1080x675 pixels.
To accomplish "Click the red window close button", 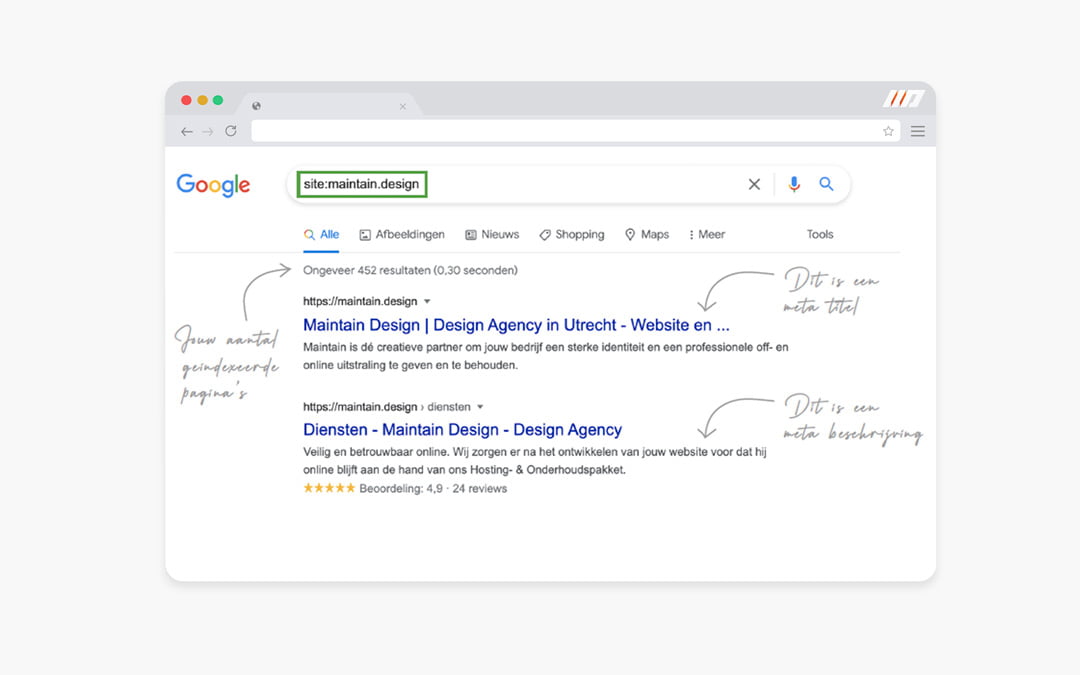I will 186,100.
